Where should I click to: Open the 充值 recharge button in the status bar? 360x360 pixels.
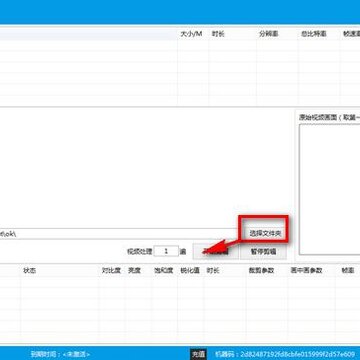[199, 354]
